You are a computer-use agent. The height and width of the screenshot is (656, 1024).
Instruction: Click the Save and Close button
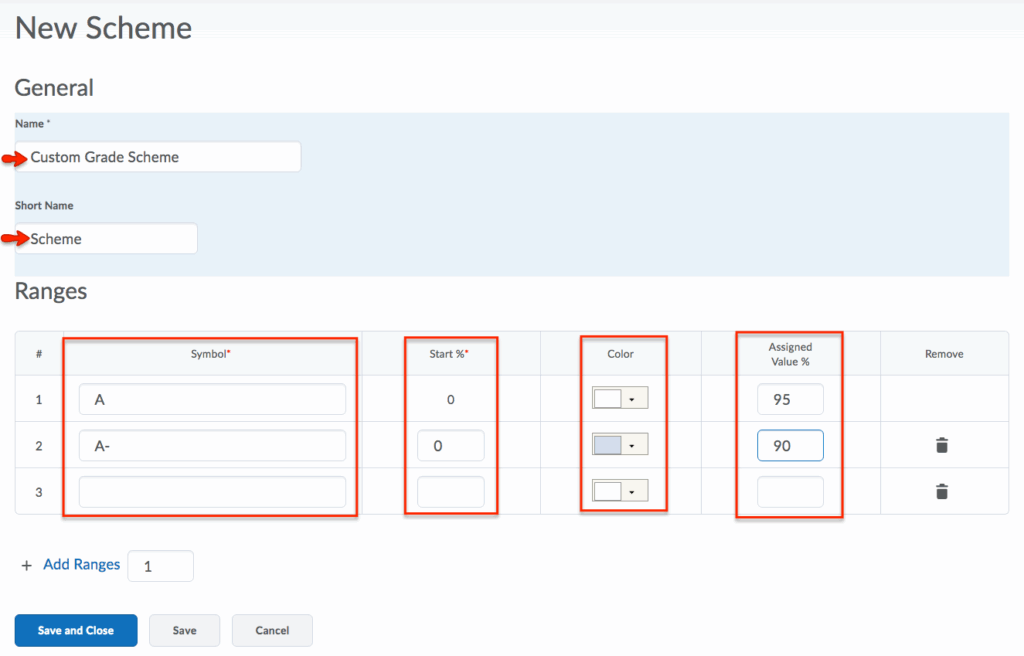(76, 631)
